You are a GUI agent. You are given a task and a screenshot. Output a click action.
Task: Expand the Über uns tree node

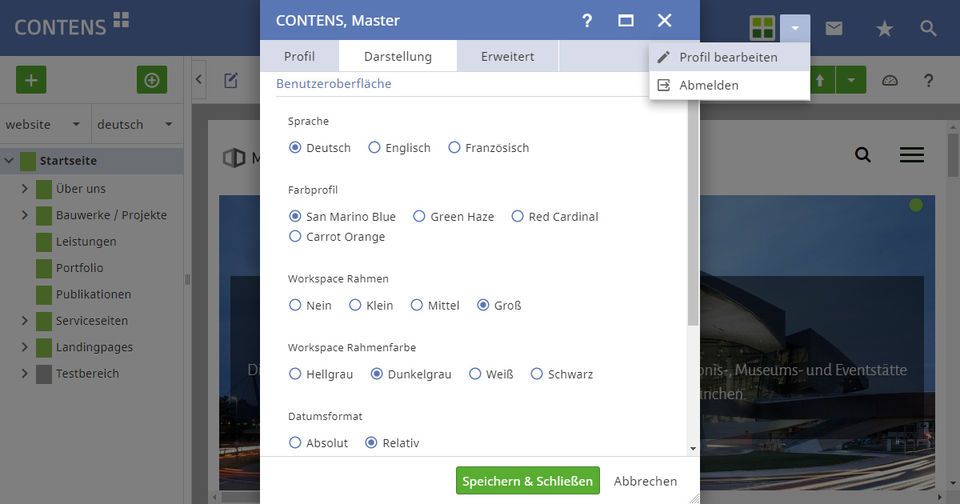[x=25, y=188]
